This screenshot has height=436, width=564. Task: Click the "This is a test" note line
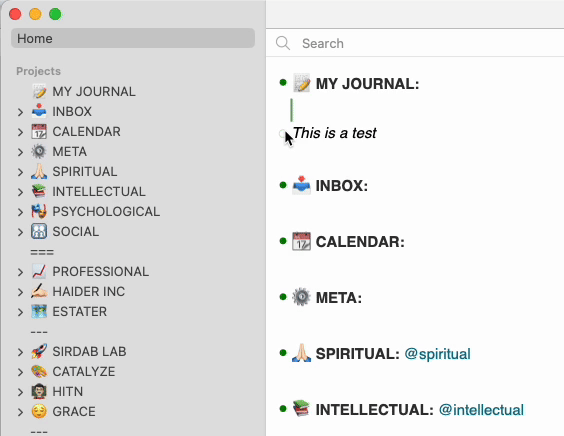point(335,133)
